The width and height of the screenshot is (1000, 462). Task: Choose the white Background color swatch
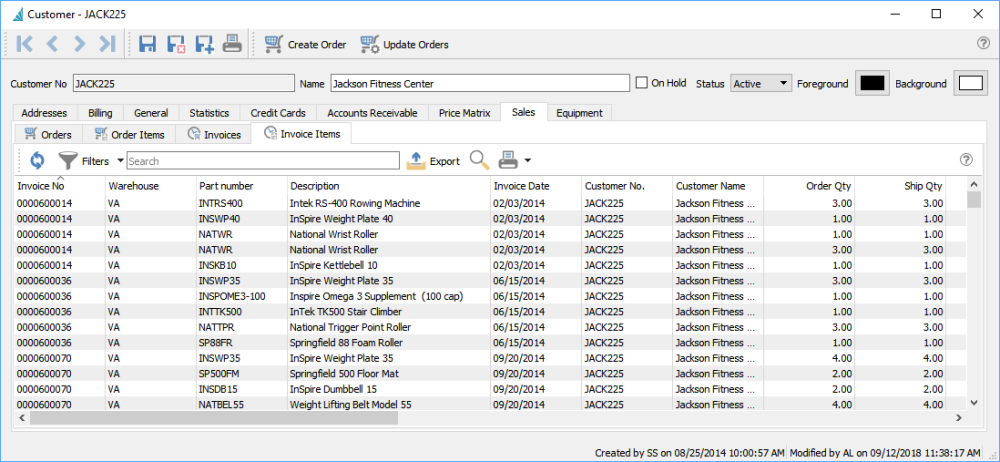tap(970, 83)
